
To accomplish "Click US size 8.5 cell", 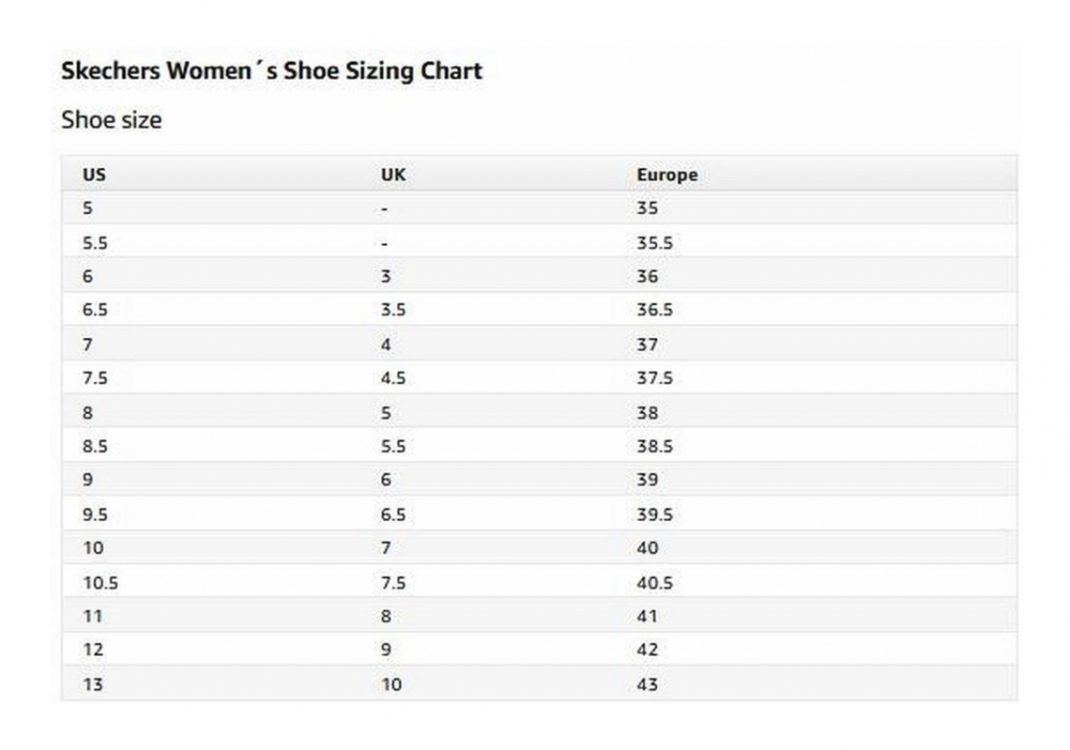I will pyautogui.click(x=94, y=447).
